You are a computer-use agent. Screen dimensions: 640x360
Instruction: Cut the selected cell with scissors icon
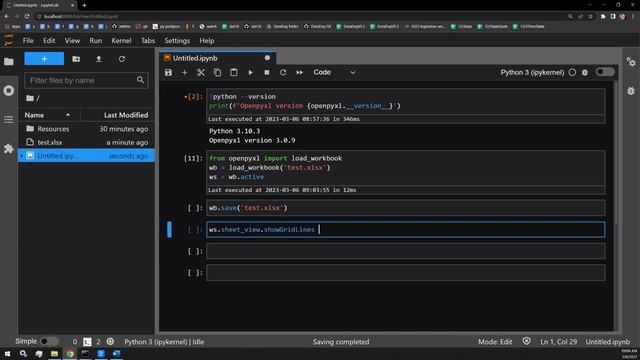[201, 72]
